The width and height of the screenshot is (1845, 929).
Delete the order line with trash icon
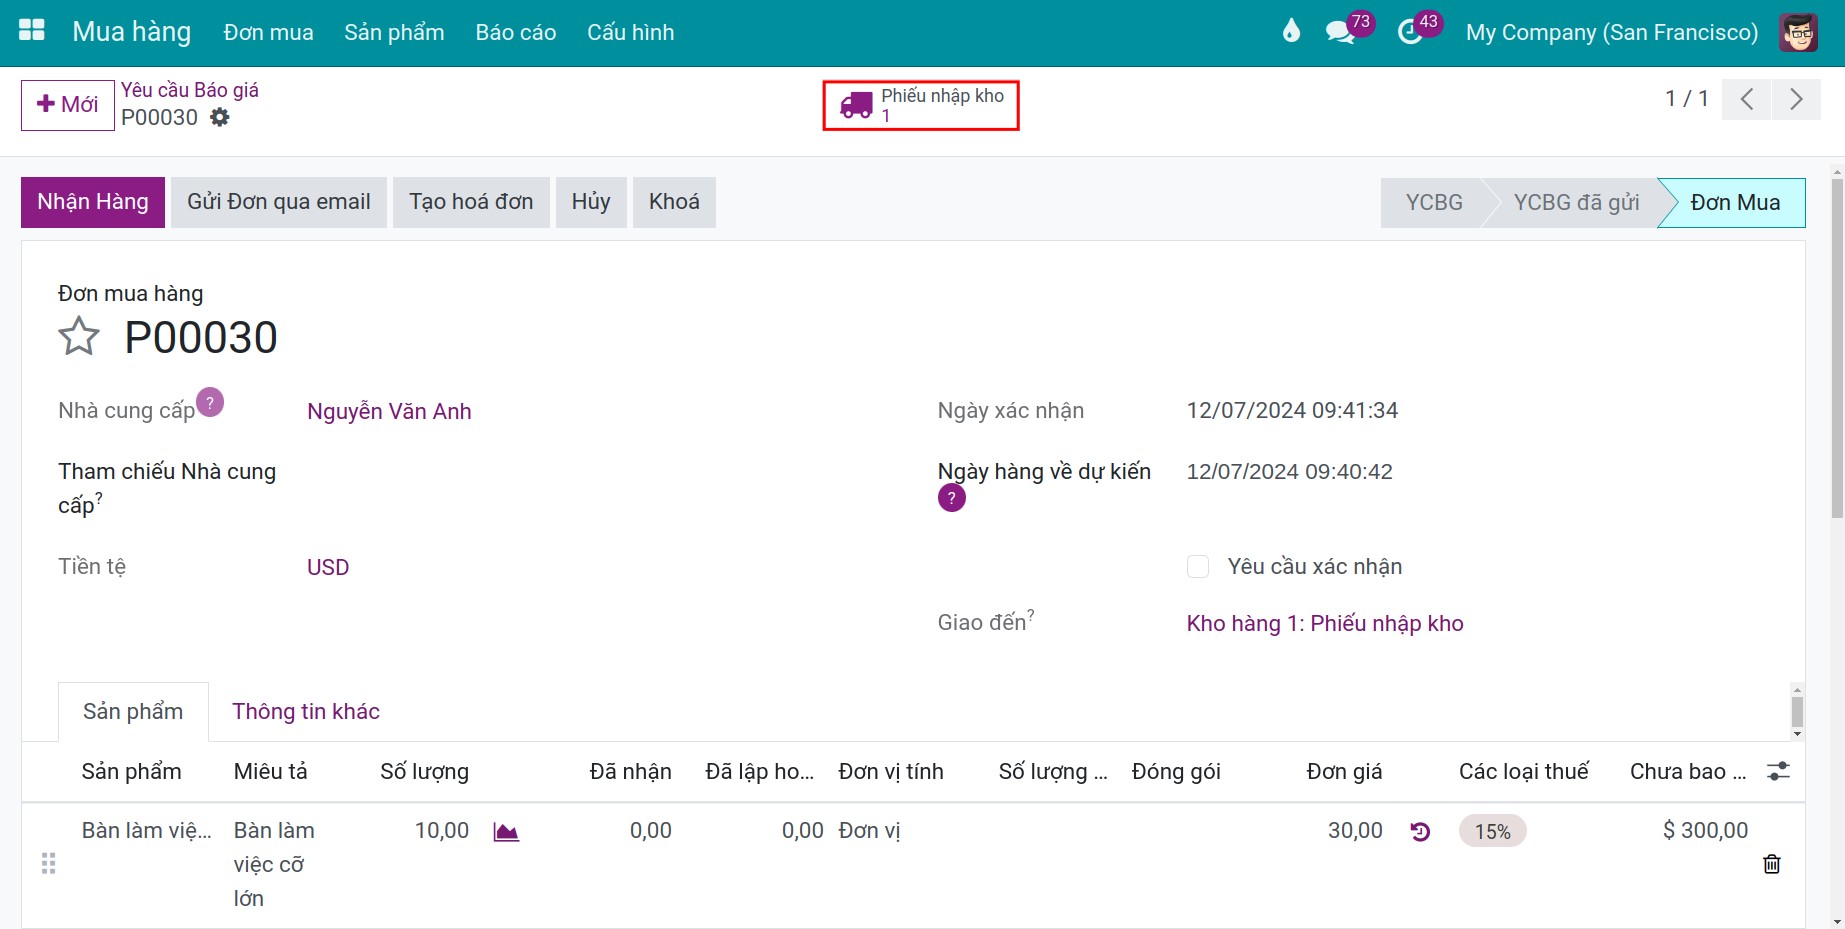tap(1772, 864)
